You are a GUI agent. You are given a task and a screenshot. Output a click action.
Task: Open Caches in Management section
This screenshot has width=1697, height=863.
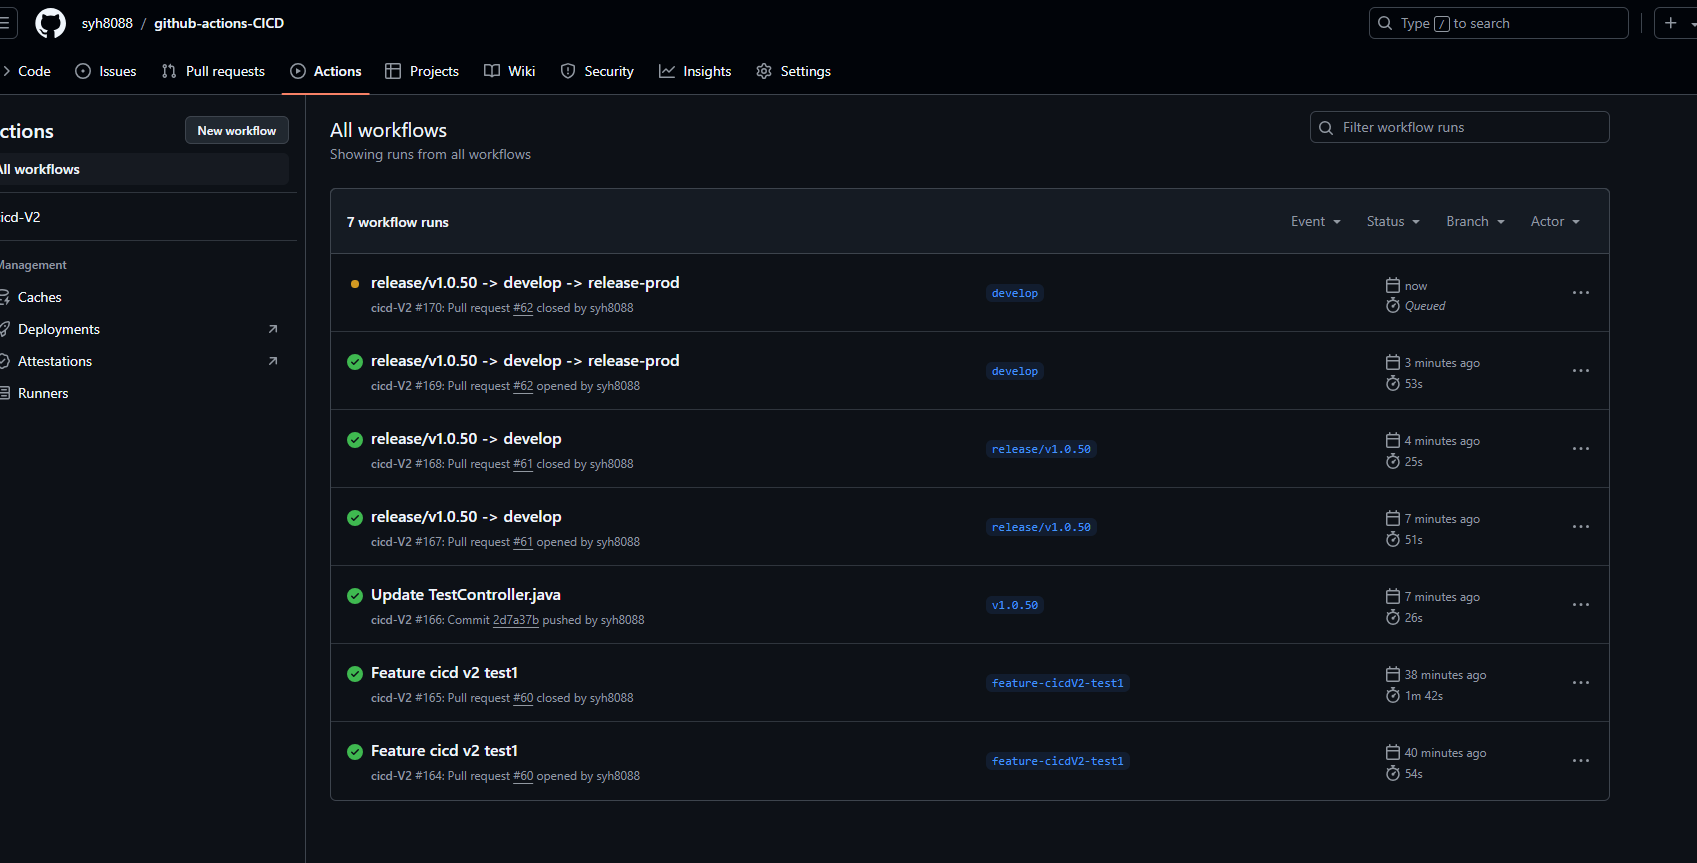(144, 297)
